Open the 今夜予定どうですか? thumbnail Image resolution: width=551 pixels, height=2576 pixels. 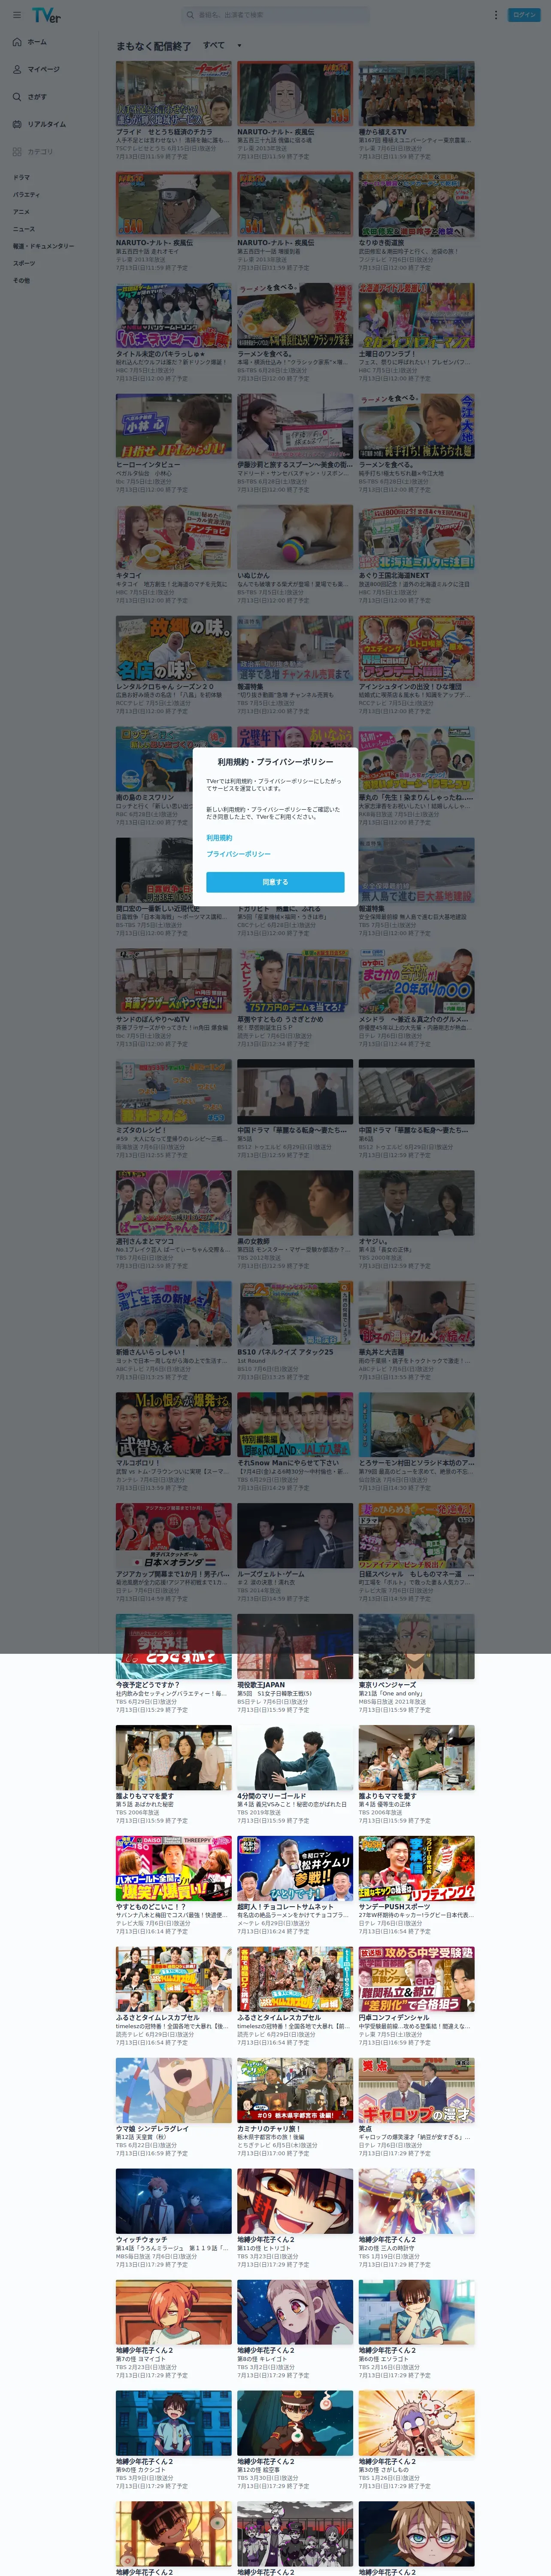173,1647
